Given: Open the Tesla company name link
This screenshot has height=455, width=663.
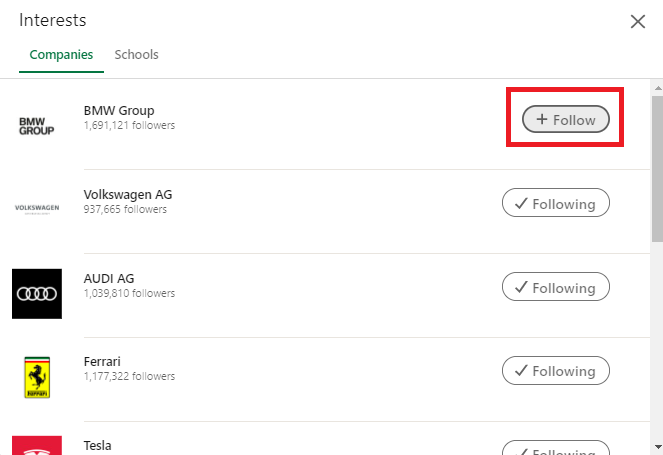Looking at the screenshot, I should (98, 446).
